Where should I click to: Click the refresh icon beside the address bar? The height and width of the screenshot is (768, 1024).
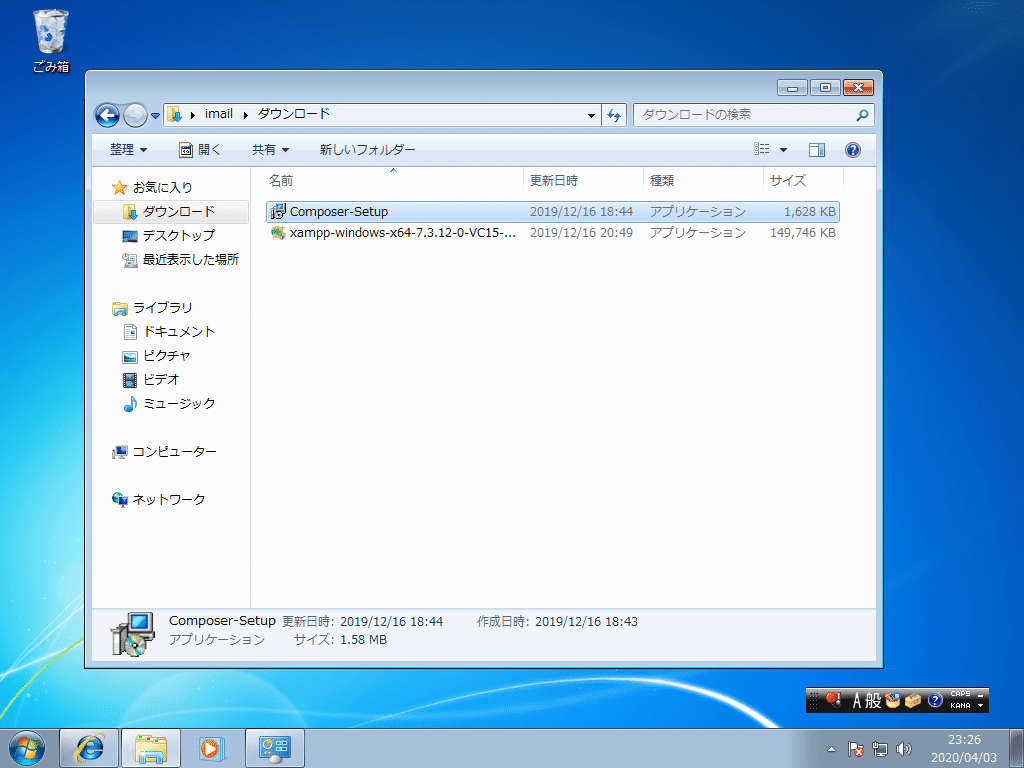(x=614, y=114)
